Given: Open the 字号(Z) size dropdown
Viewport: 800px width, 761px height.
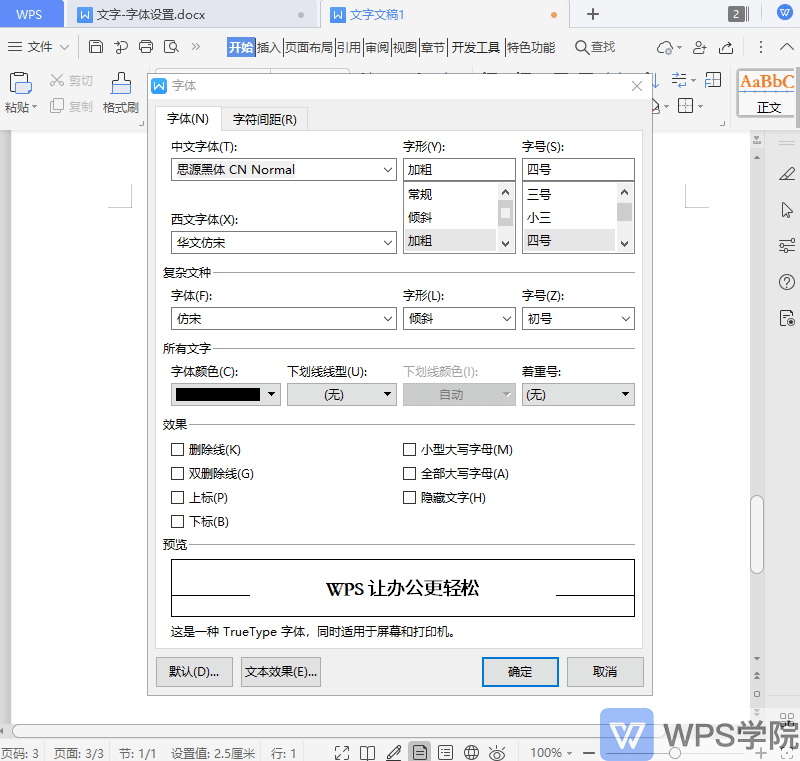Looking at the screenshot, I should 626,319.
